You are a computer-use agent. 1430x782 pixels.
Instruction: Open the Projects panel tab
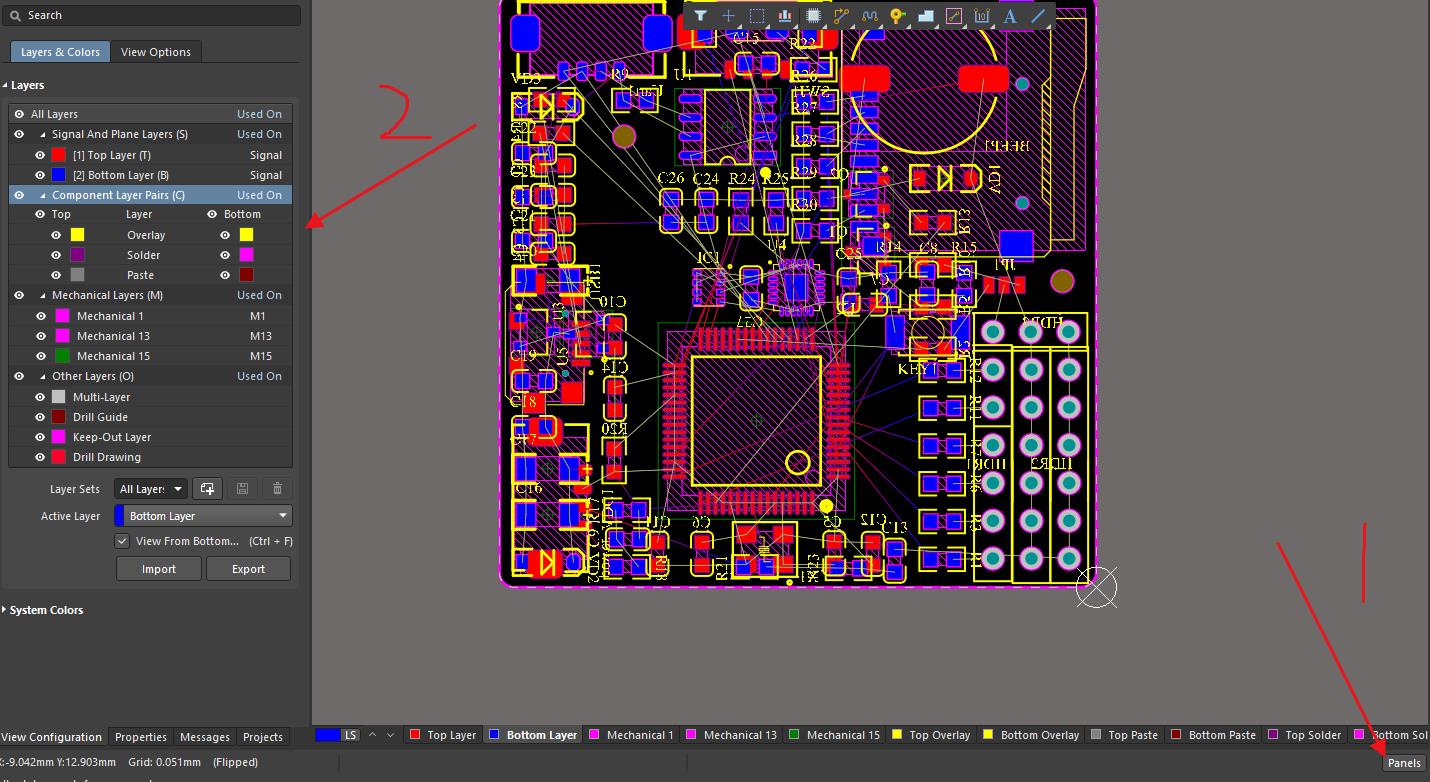click(x=263, y=737)
